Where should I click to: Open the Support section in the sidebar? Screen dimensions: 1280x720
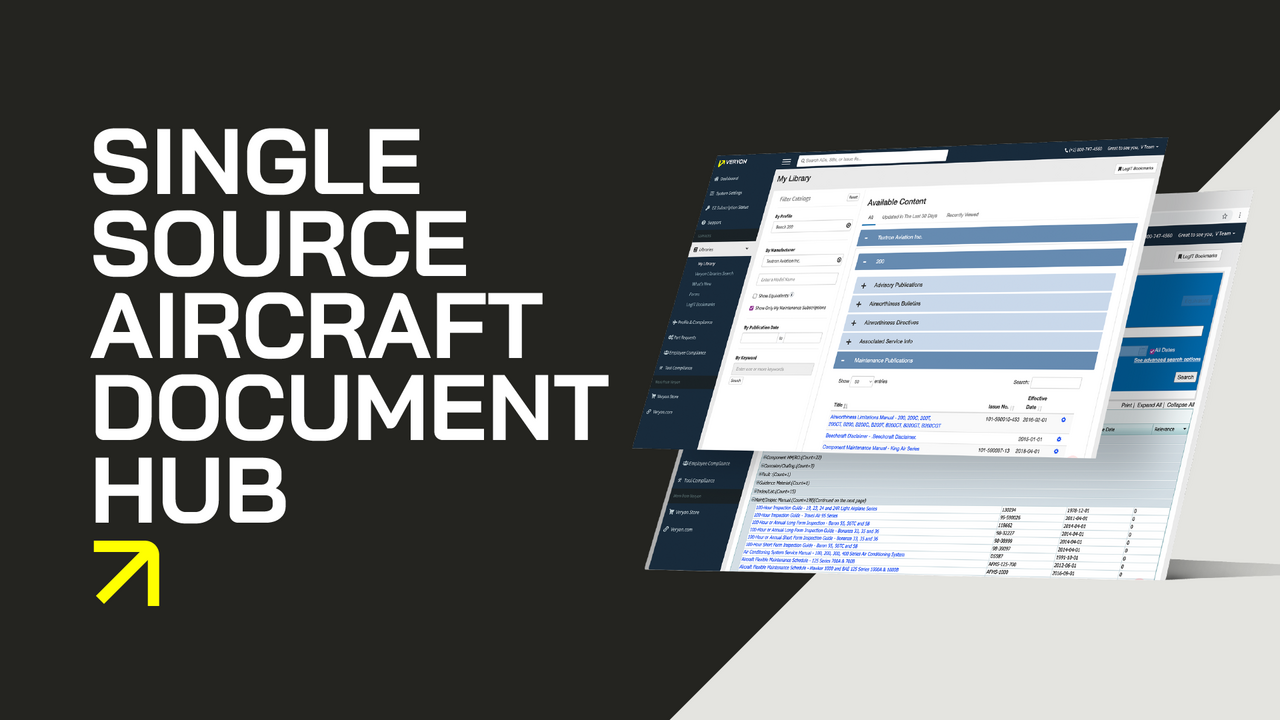(714, 222)
